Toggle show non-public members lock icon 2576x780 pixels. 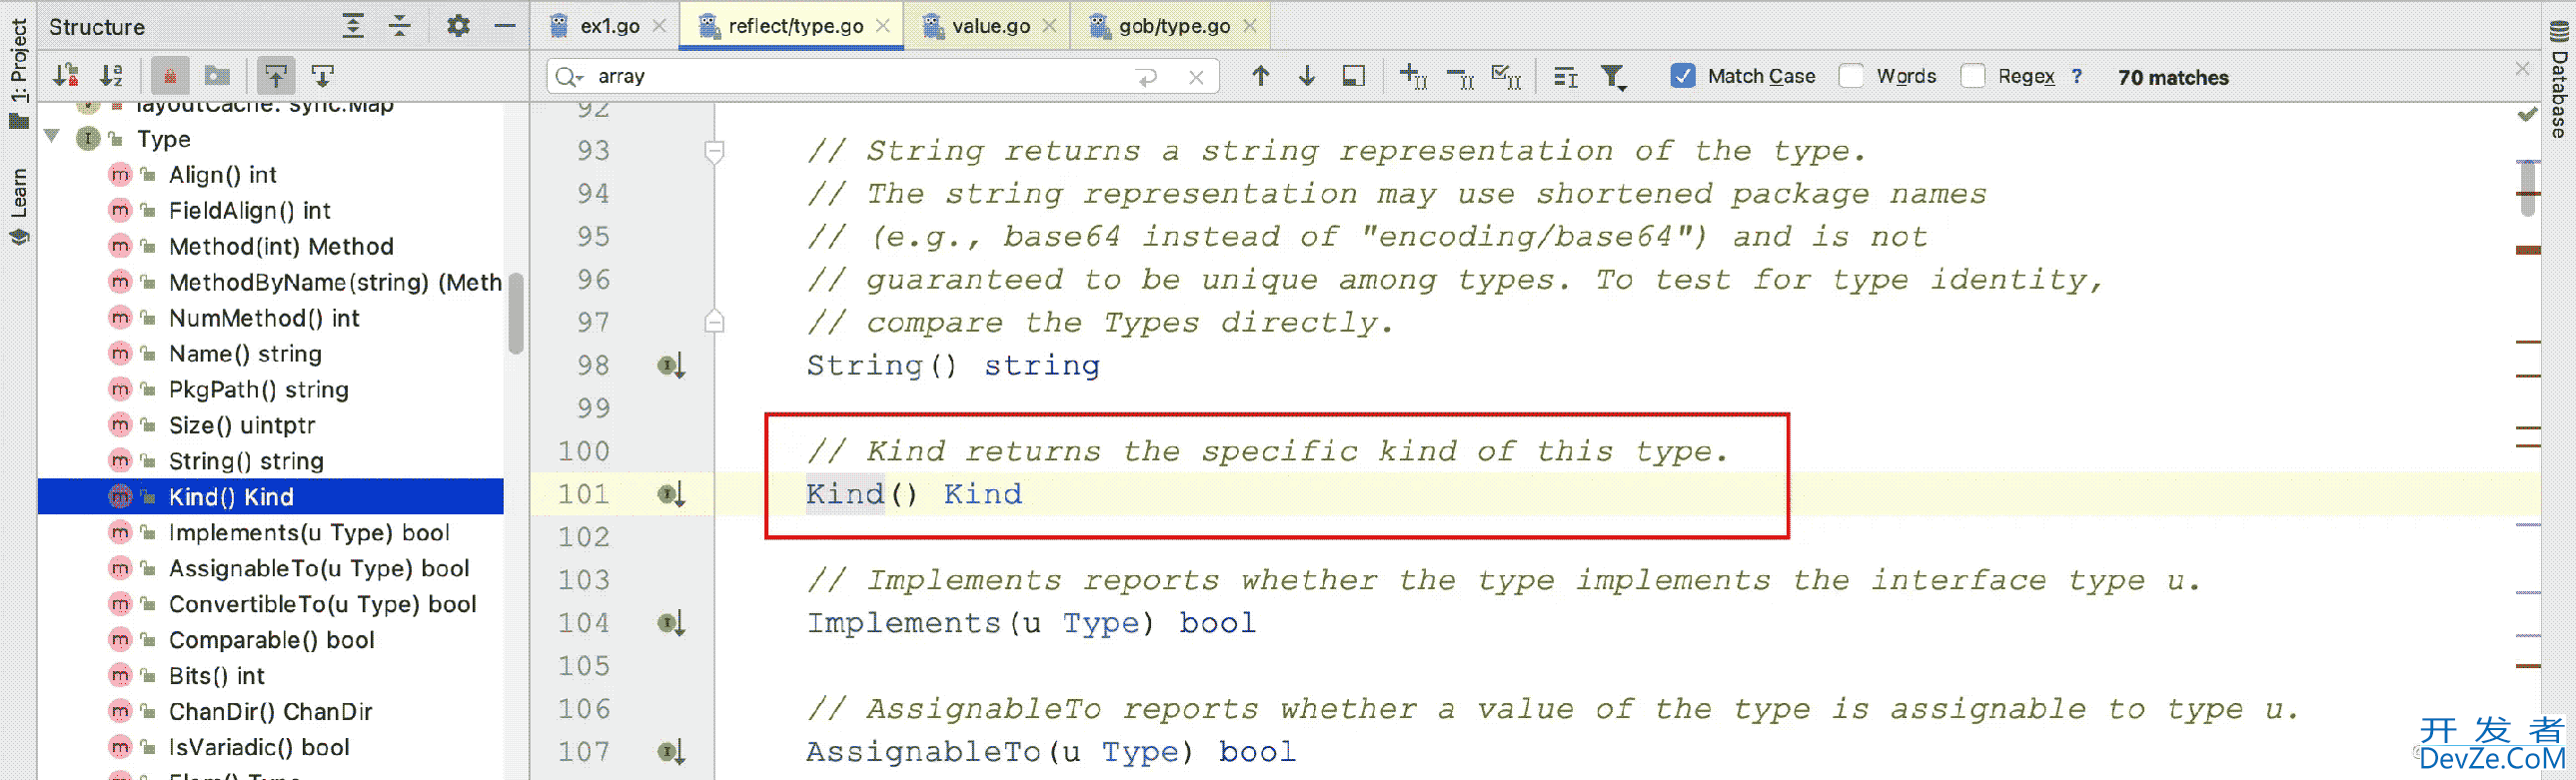(x=170, y=75)
